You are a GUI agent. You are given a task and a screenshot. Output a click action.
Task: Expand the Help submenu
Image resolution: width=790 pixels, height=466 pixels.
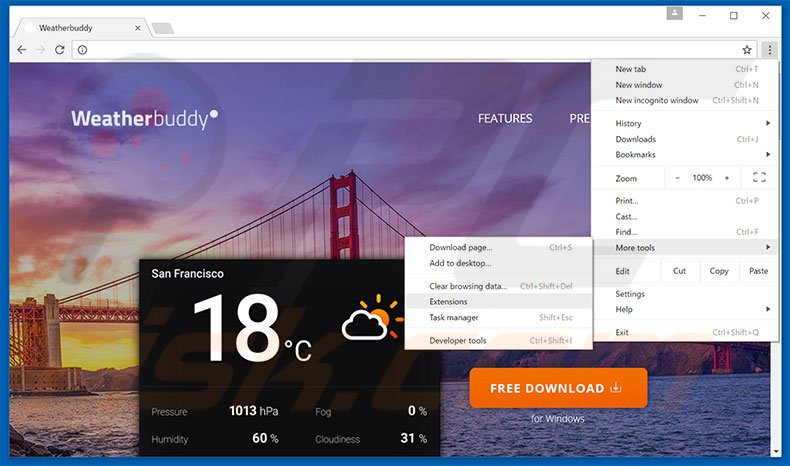click(682, 309)
